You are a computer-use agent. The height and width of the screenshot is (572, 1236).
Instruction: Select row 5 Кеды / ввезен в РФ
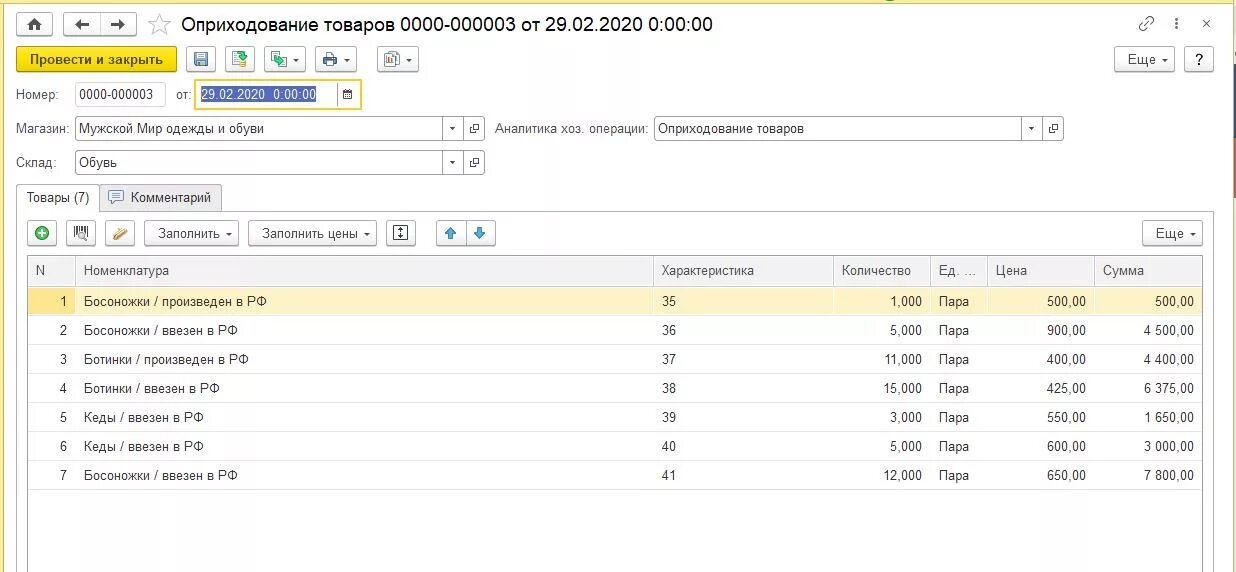(615, 417)
